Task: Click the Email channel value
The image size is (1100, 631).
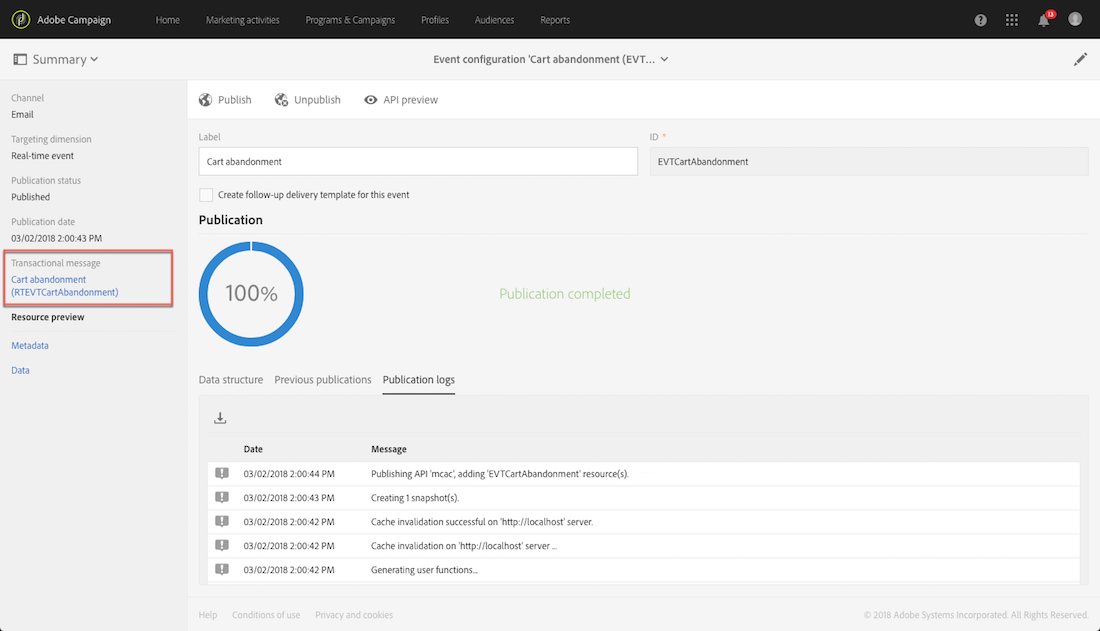Action: click(x=22, y=114)
